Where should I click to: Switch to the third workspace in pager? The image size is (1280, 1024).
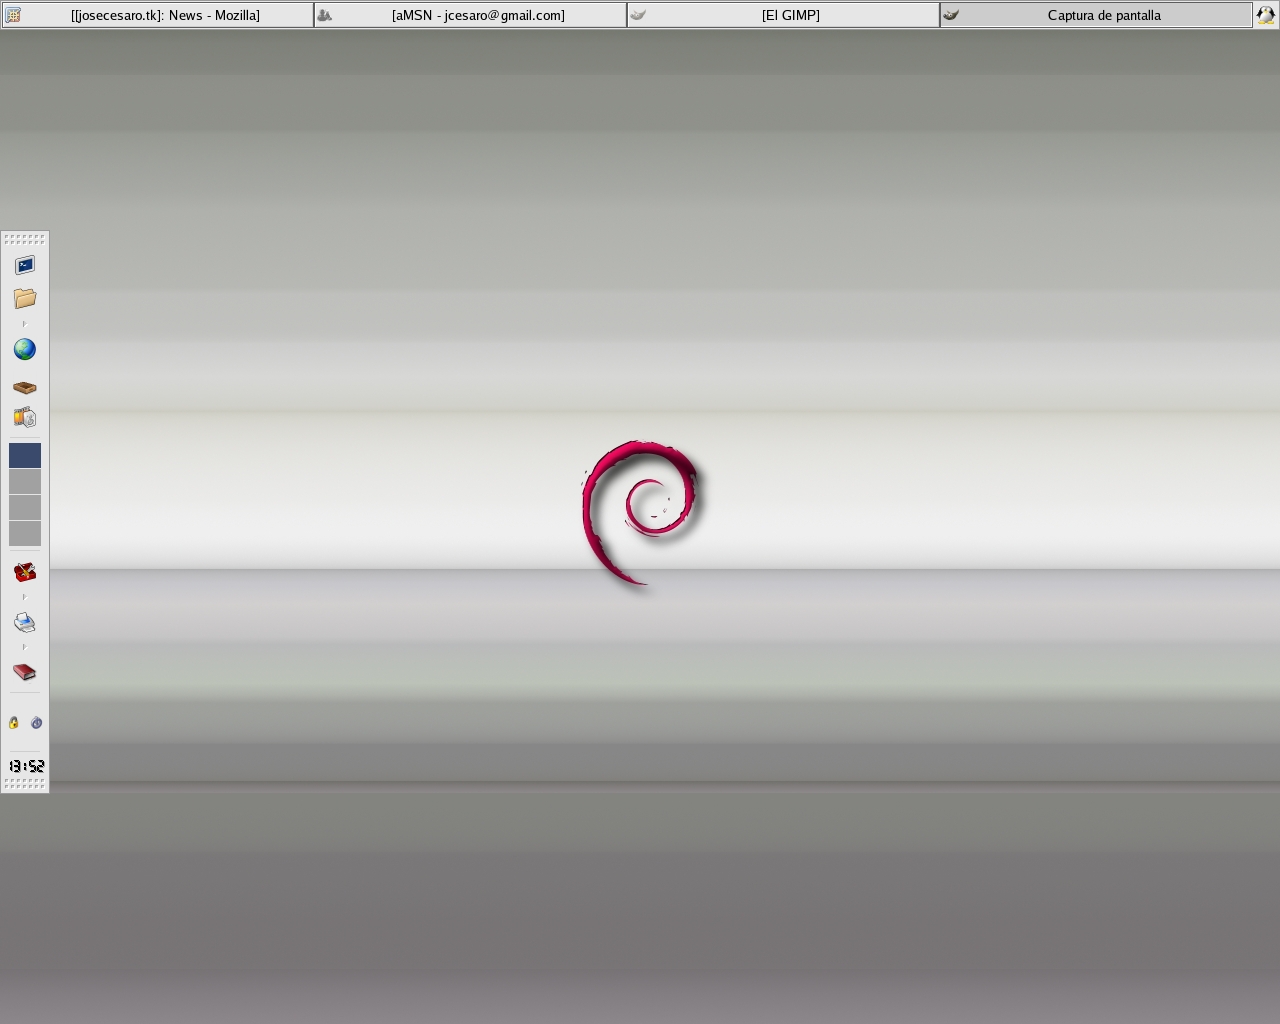(x=25, y=507)
